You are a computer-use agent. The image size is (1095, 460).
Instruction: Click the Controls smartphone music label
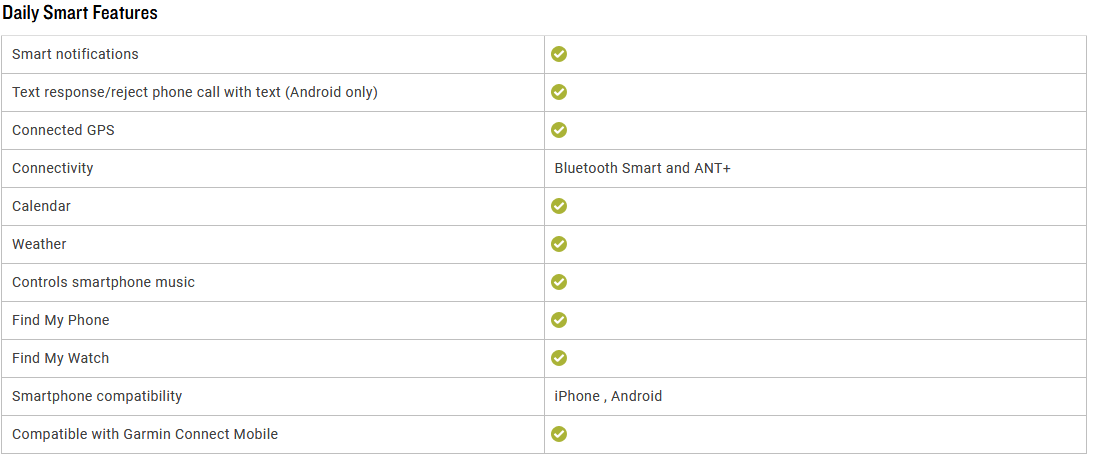pos(103,282)
